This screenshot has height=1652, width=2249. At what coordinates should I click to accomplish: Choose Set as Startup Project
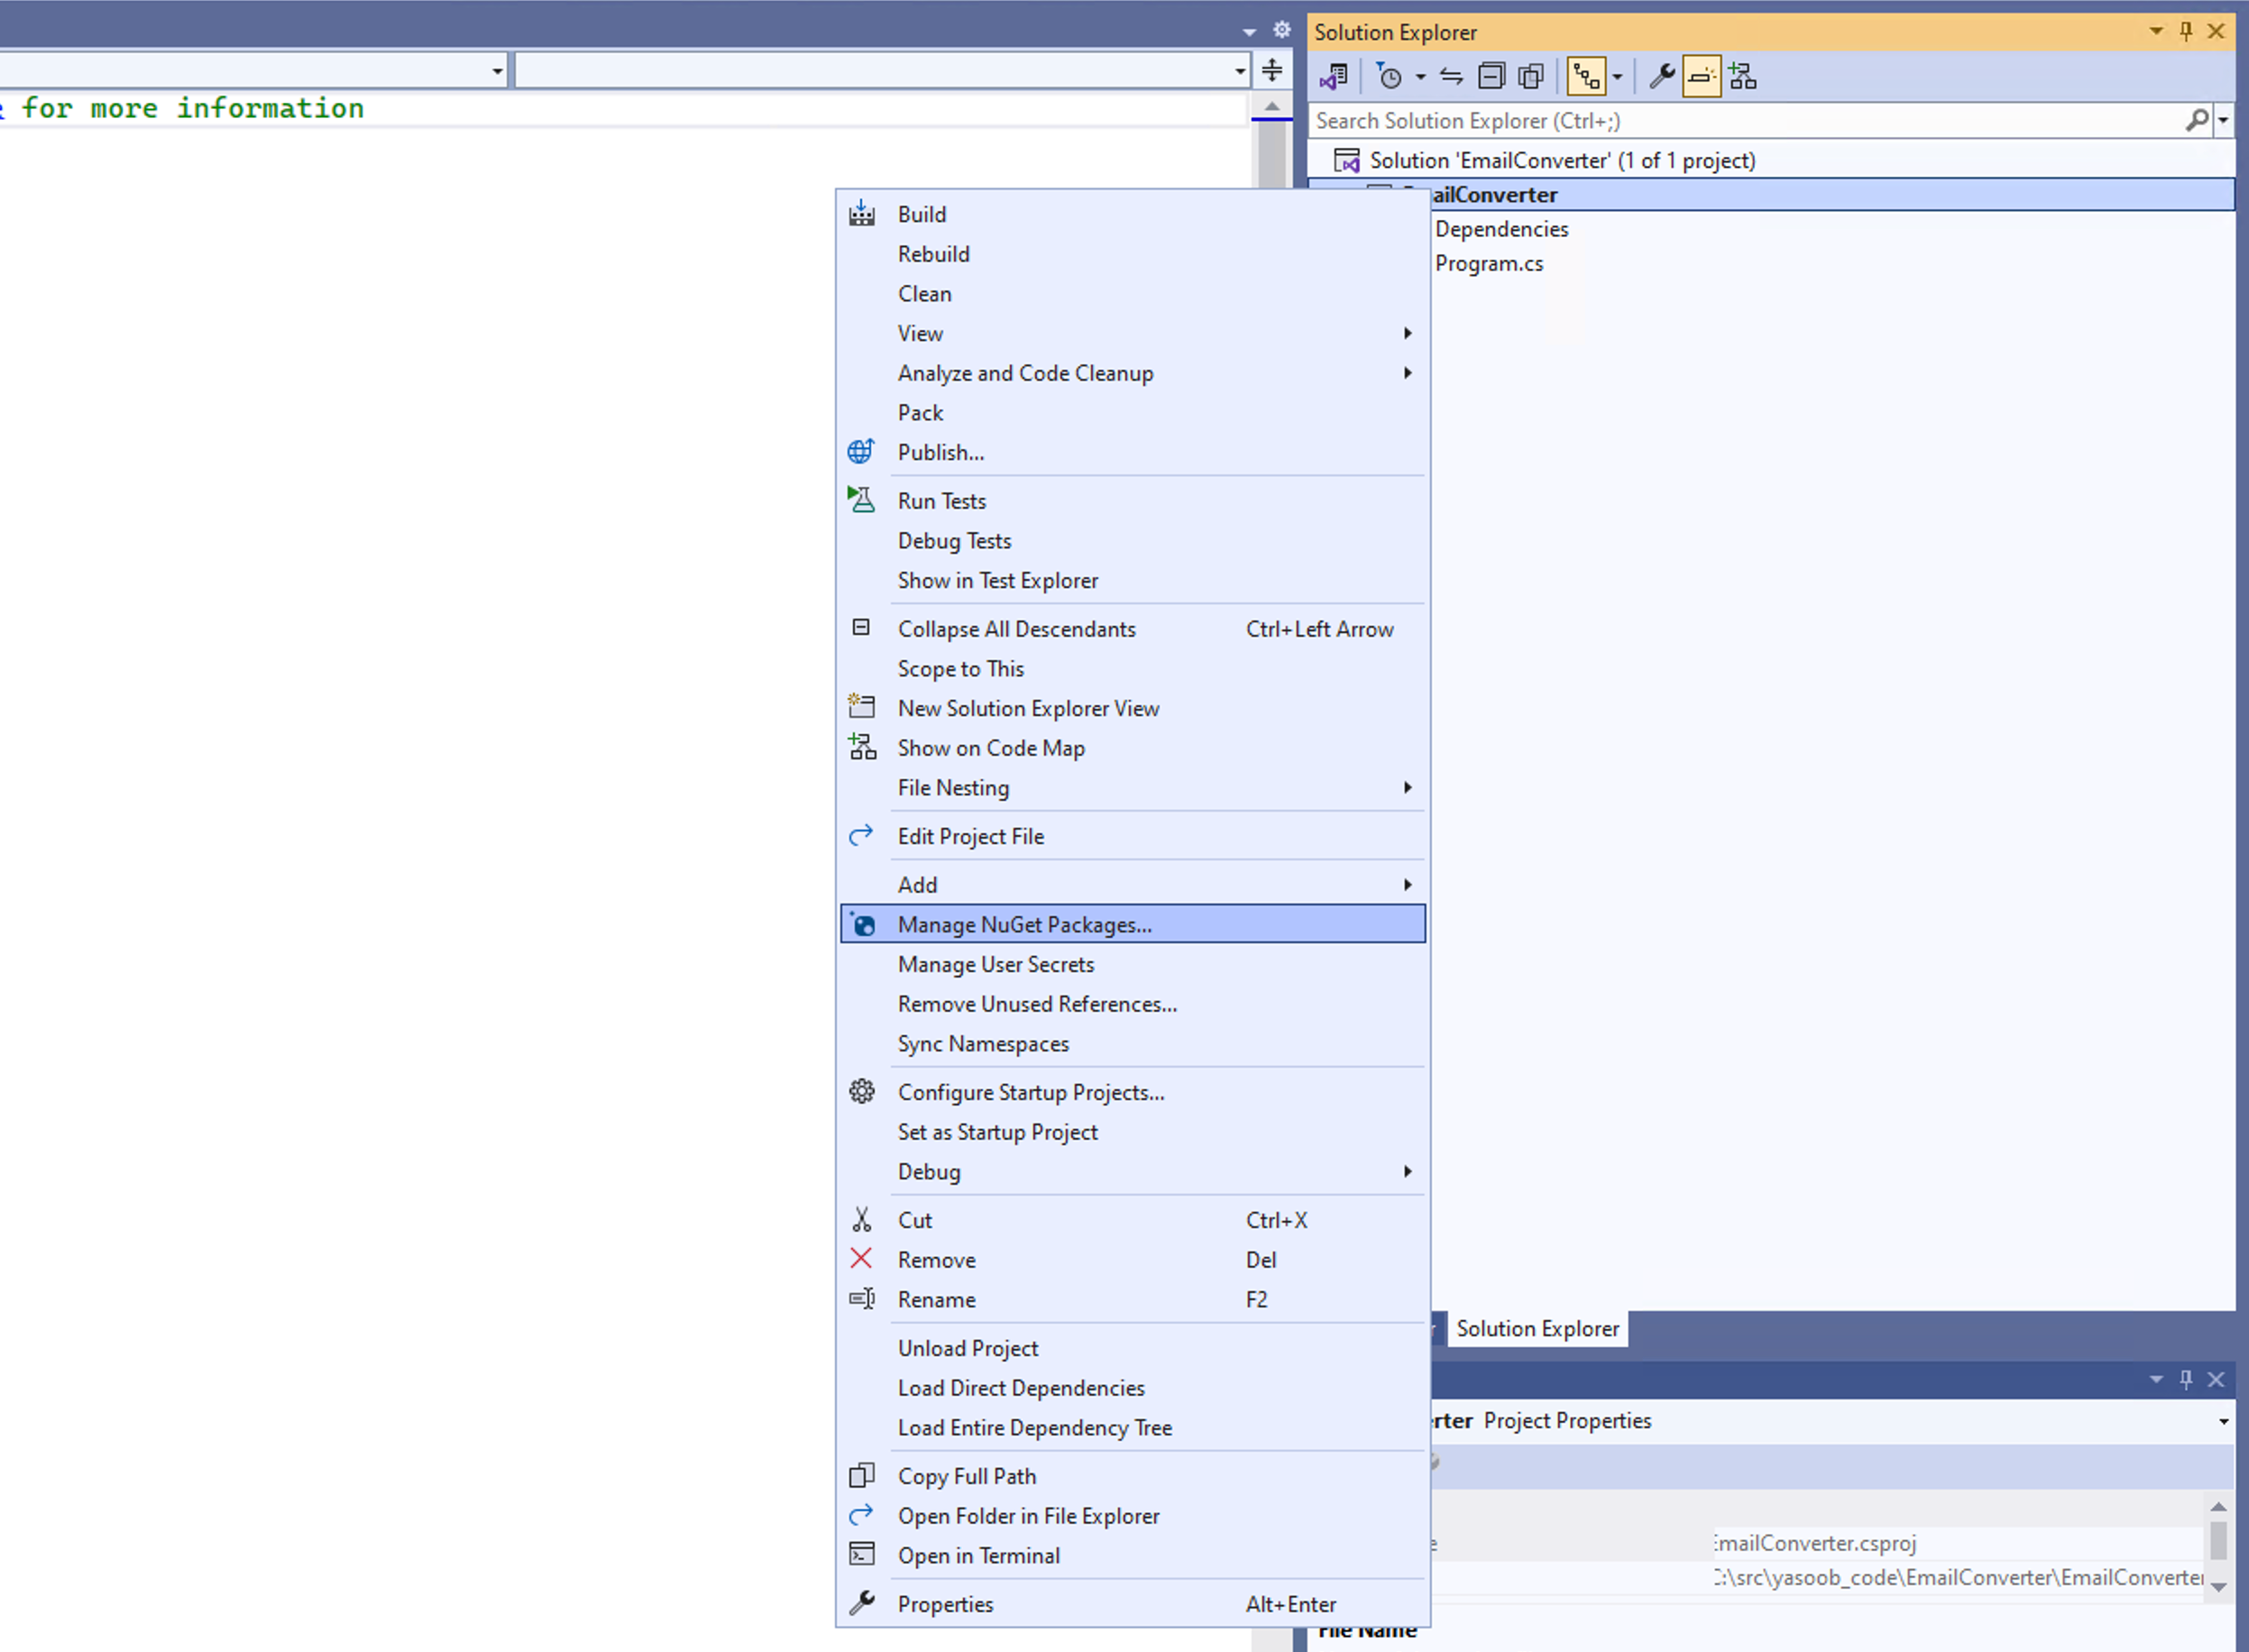coord(997,1132)
